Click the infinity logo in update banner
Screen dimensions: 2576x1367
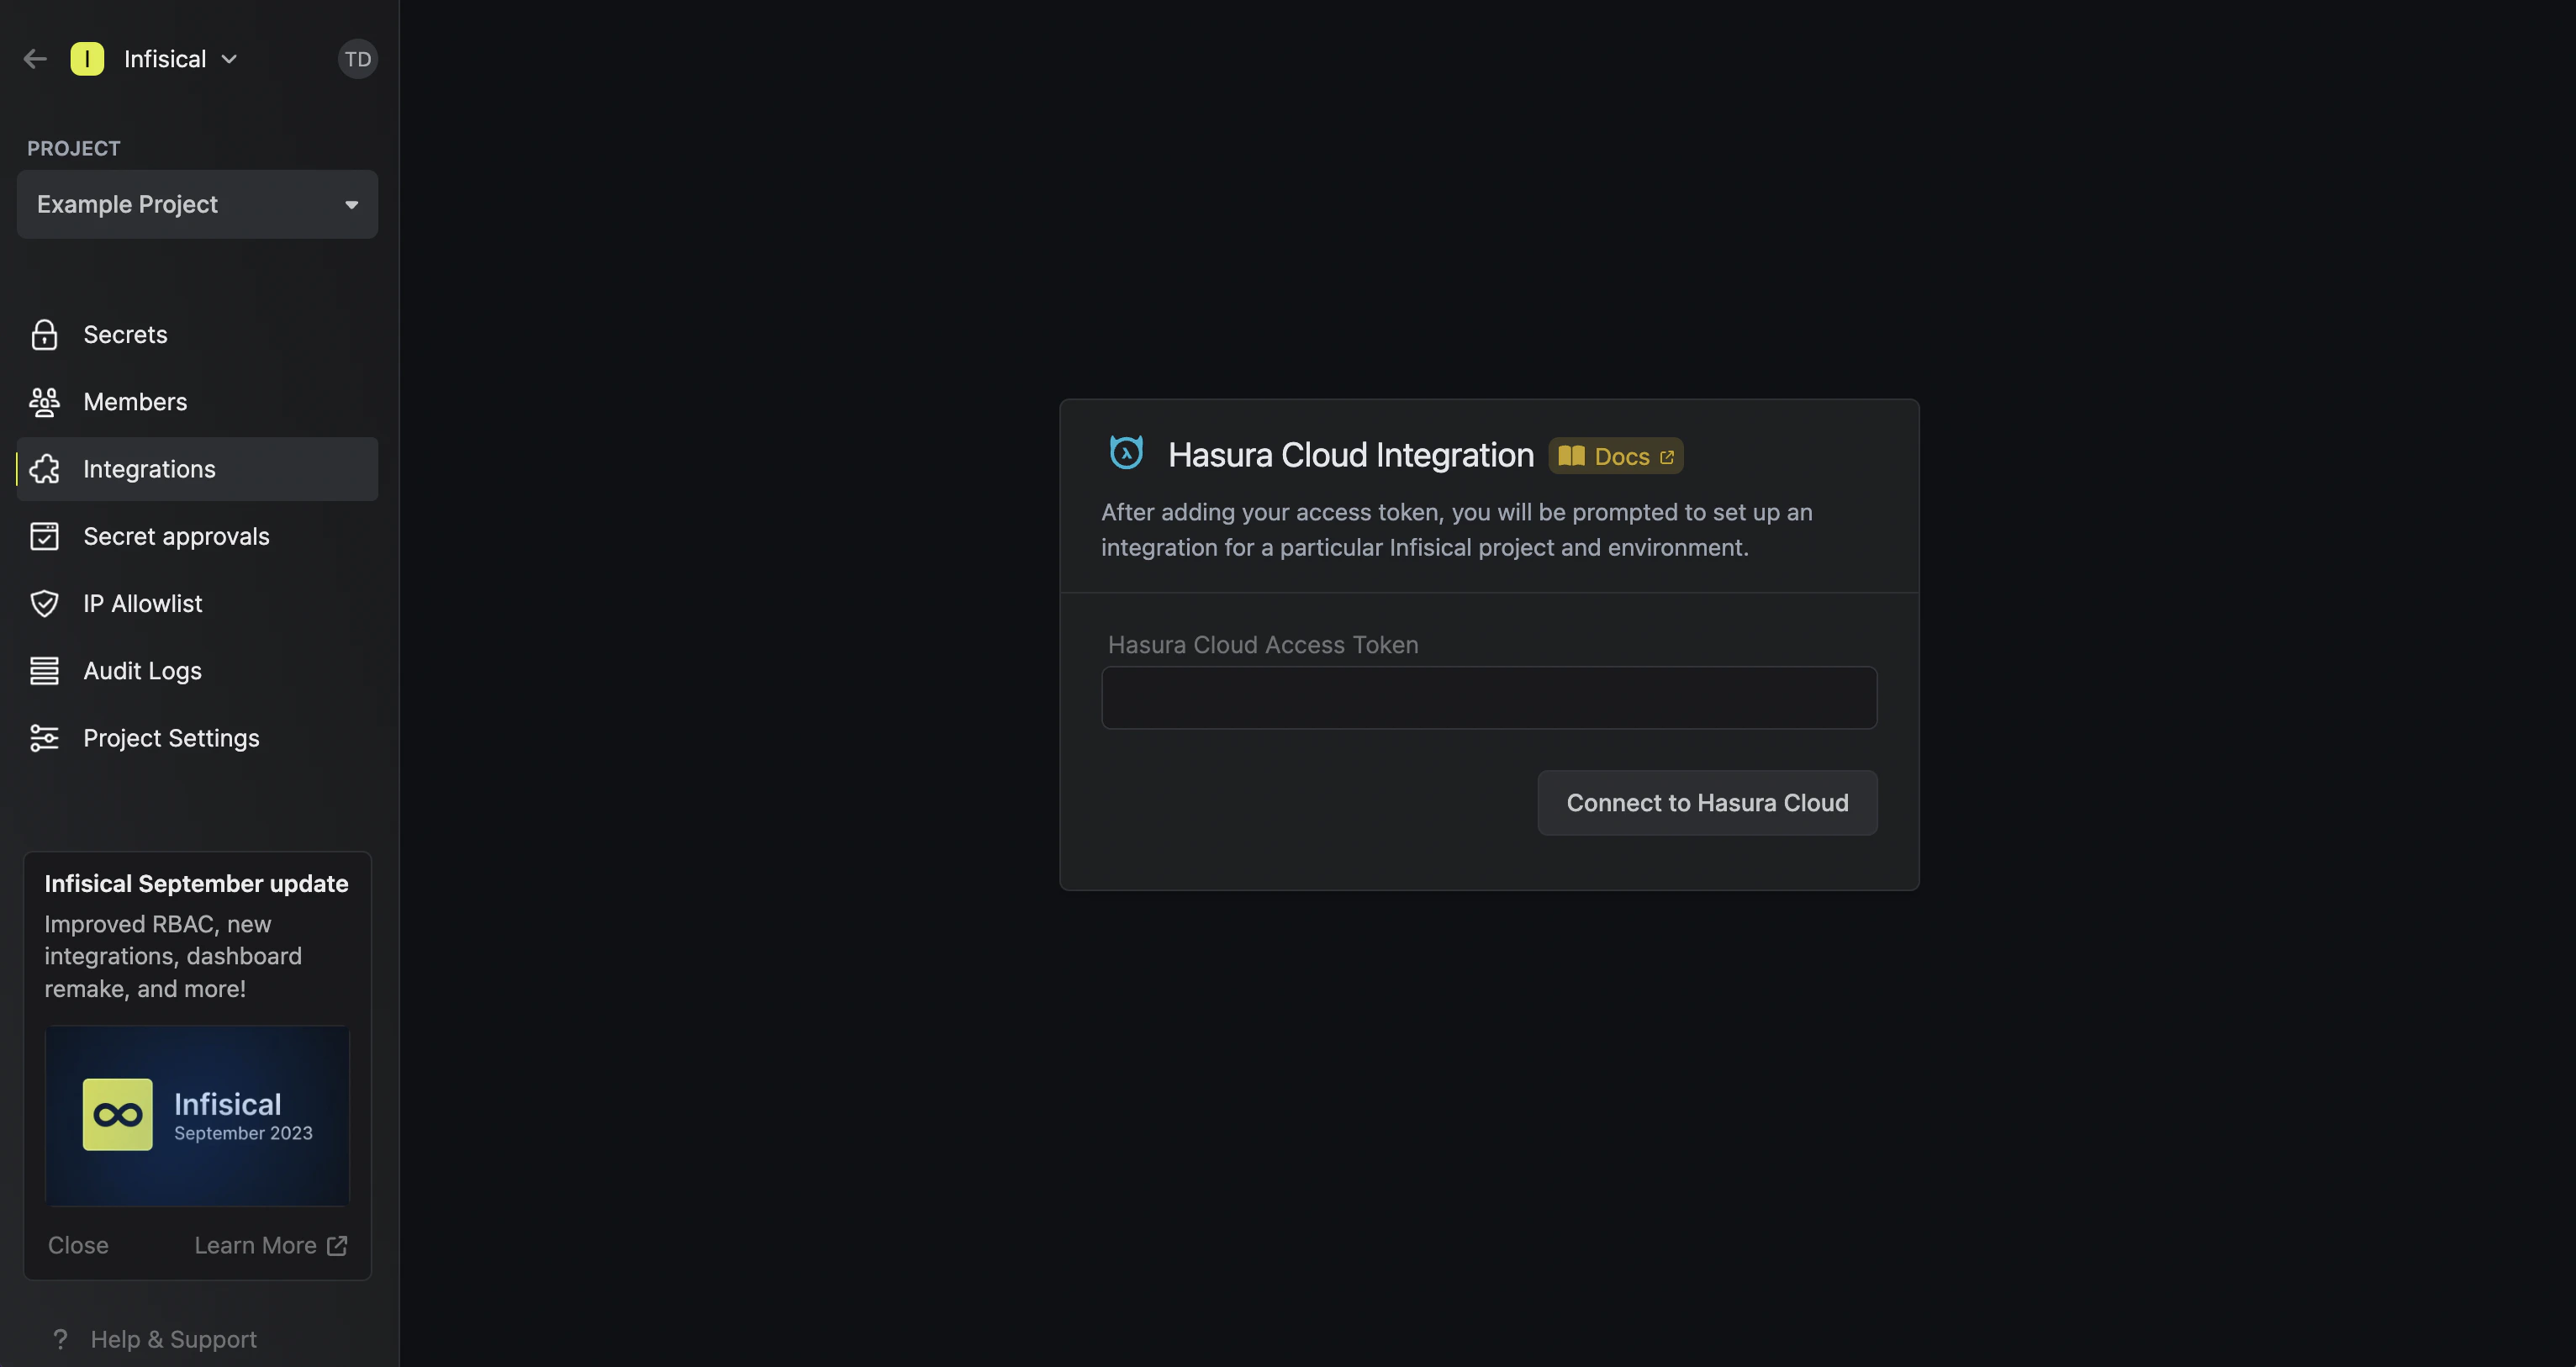point(118,1114)
